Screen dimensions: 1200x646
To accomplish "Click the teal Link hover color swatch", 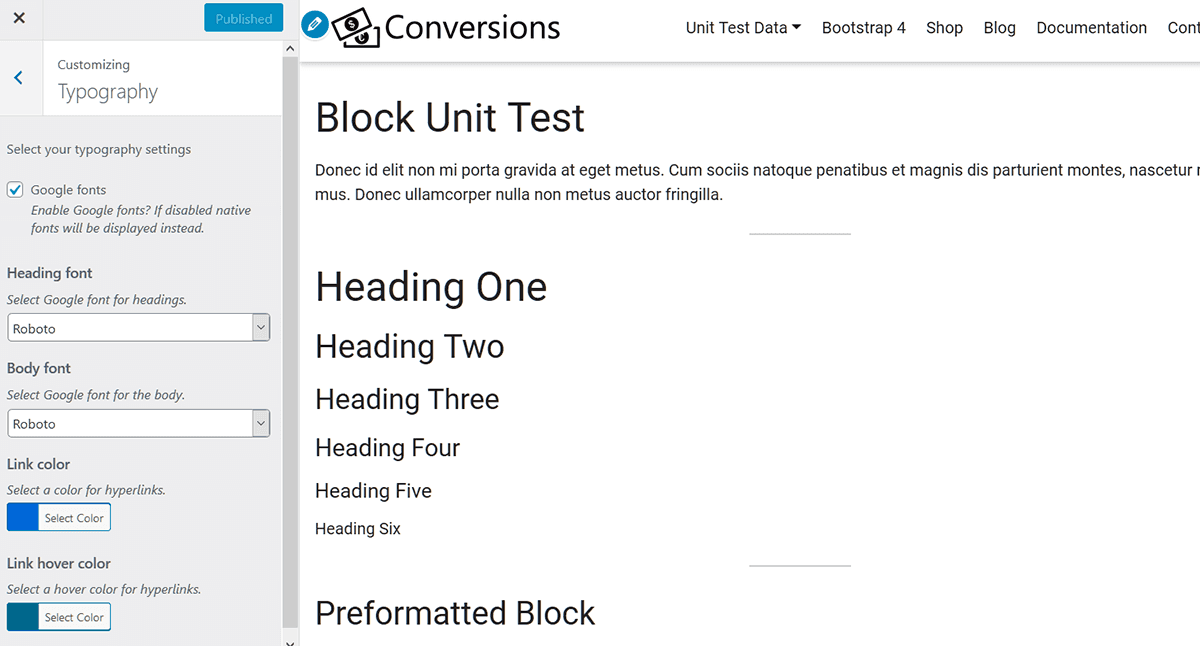I will (x=22, y=617).
